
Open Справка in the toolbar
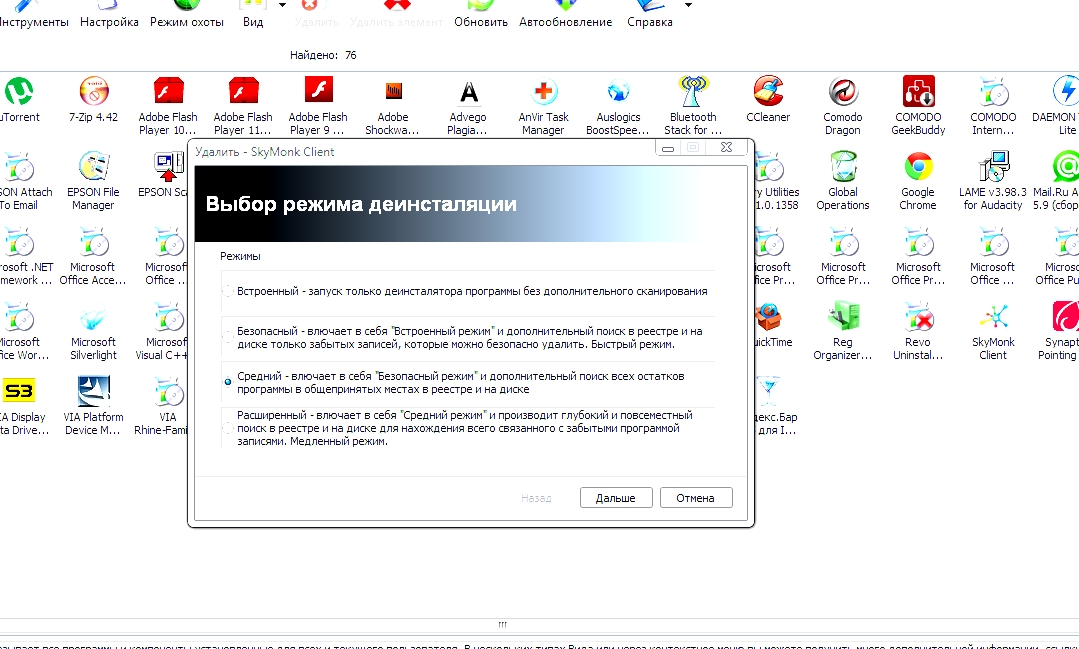click(650, 15)
